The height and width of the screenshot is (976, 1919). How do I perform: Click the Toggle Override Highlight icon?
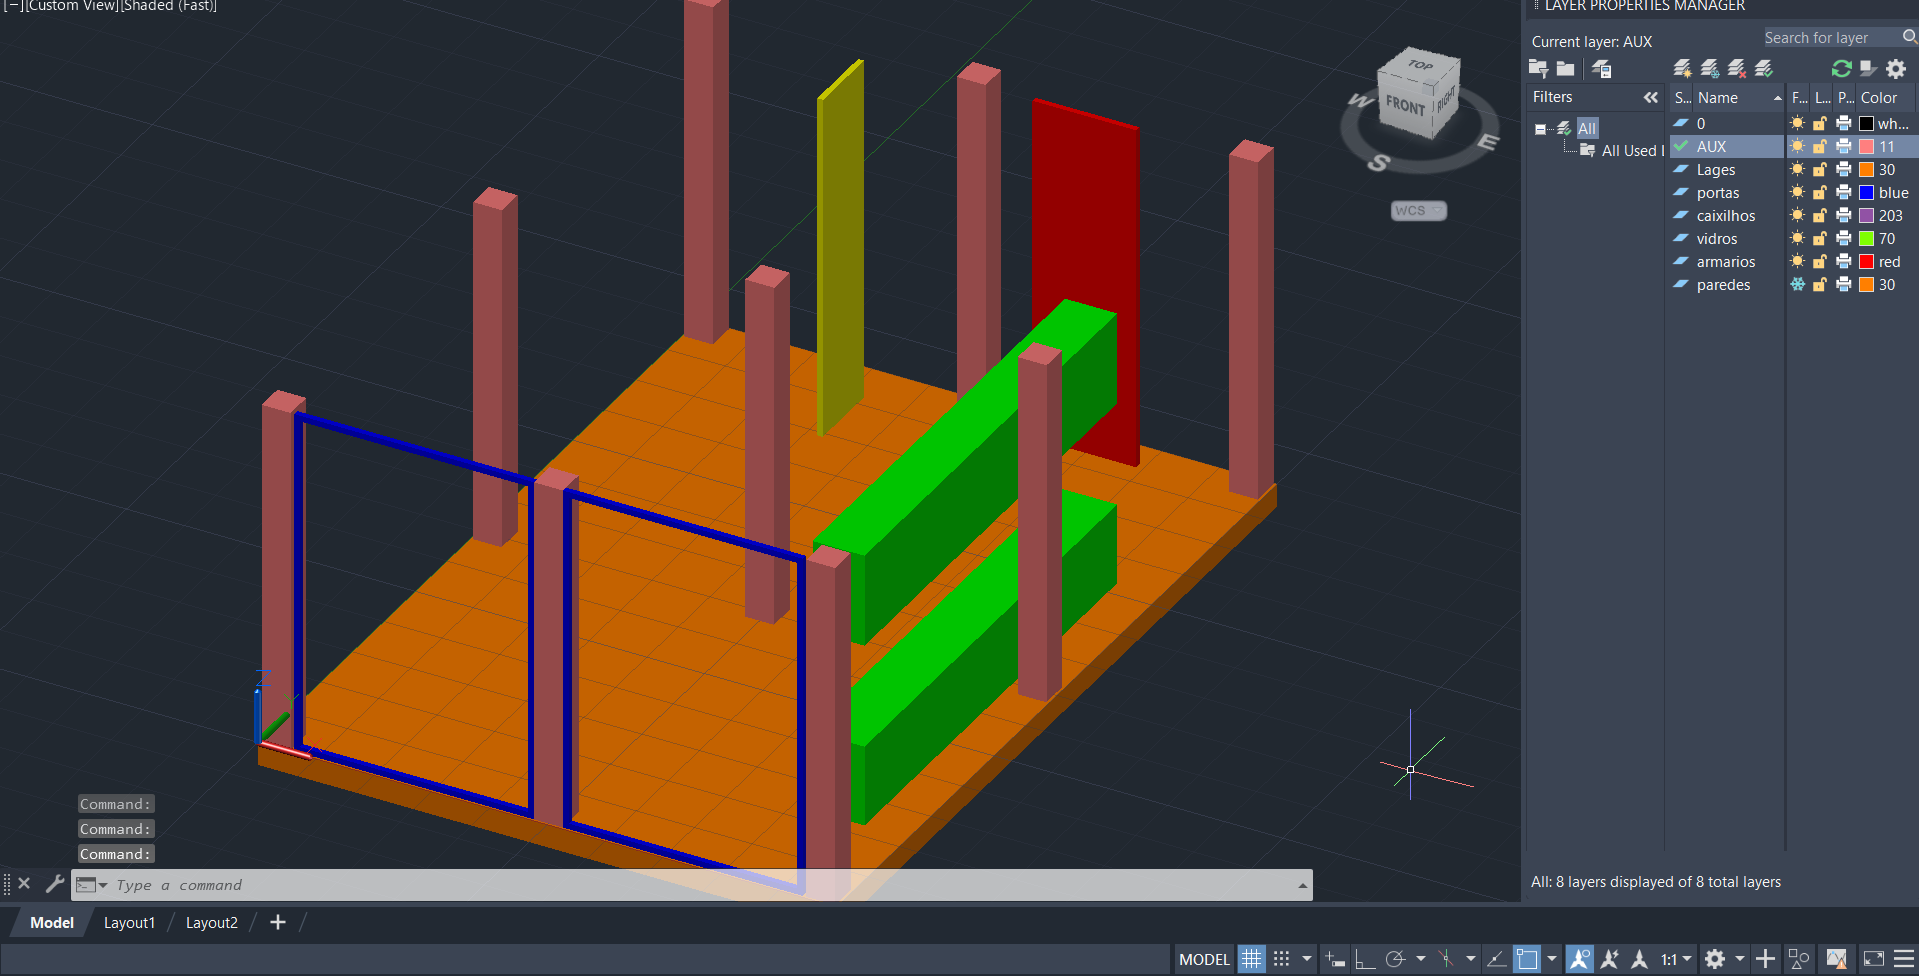1868,69
